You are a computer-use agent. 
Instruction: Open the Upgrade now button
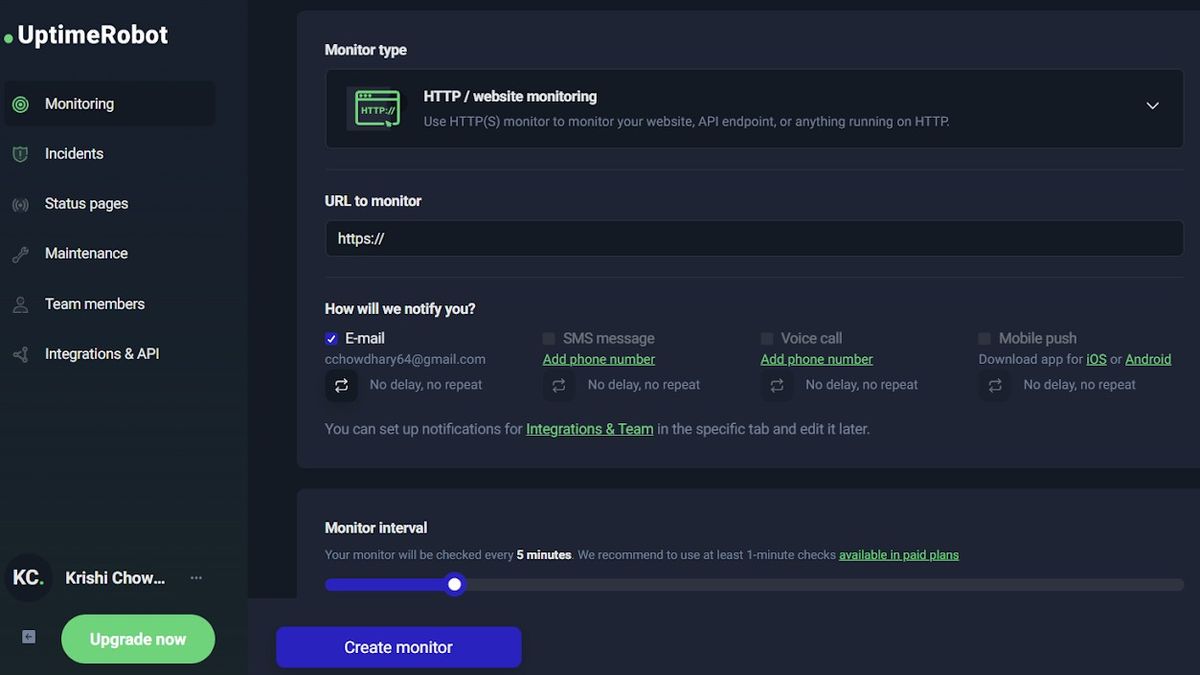click(138, 639)
